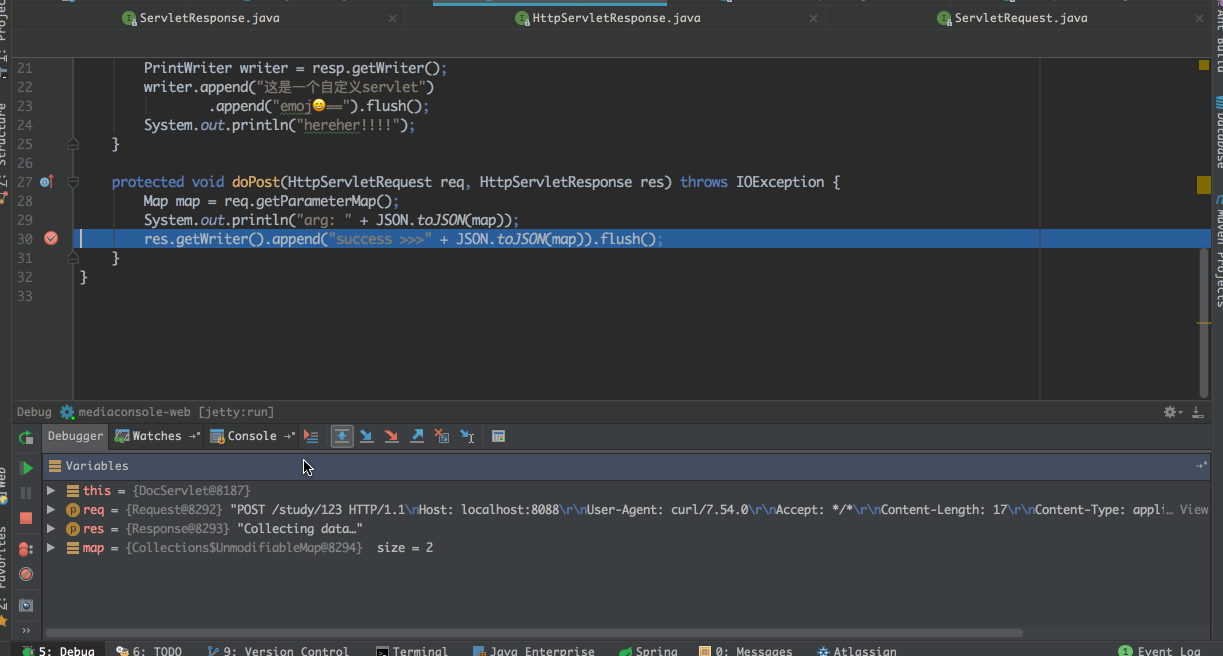Collapse the code block ending at line 25
The width and height of the screenshot is (1223, 656).
click(x=73, y=144)
